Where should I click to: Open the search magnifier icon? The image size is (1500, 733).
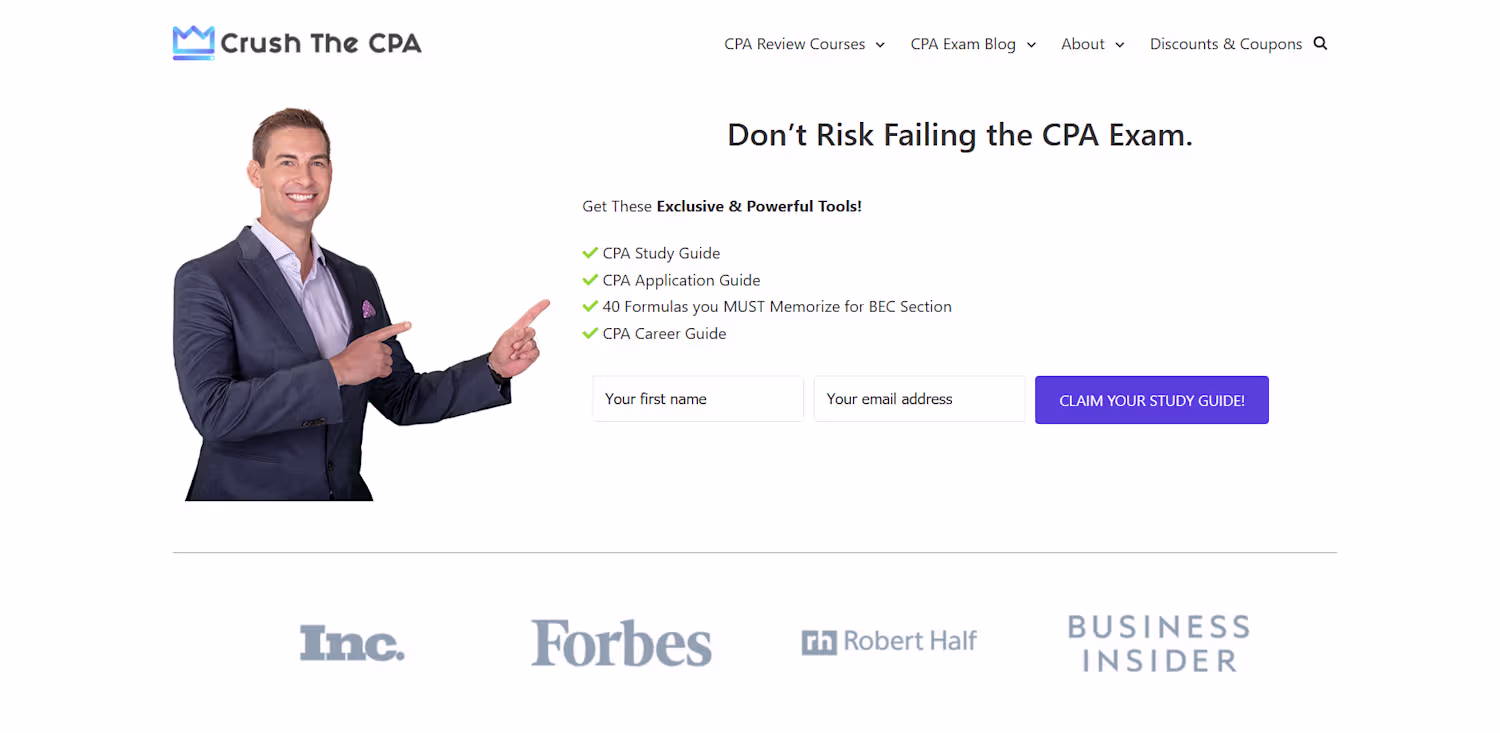pos(1320,43)
